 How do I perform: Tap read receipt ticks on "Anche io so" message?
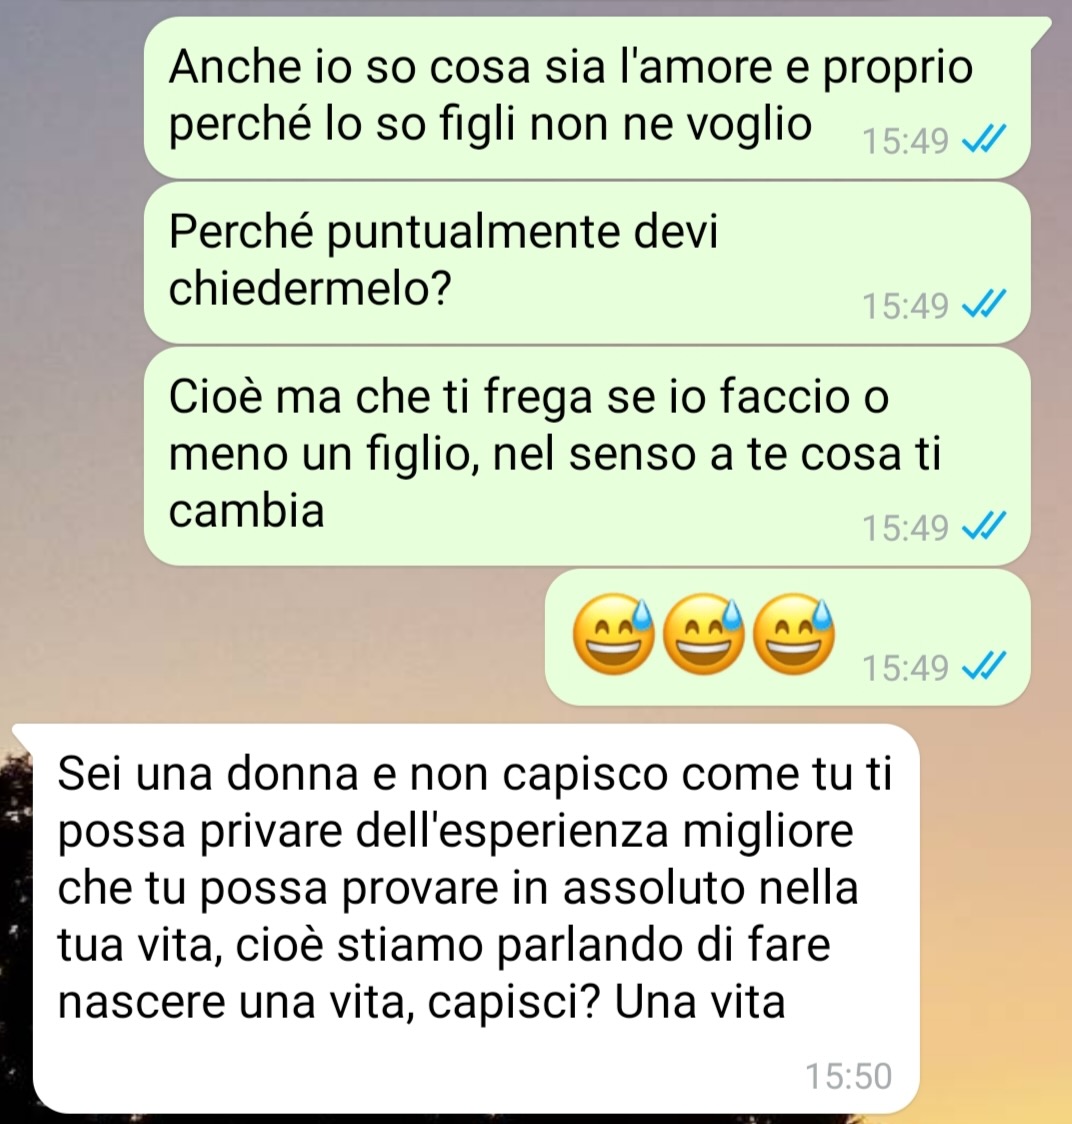(x=984, y=140)
